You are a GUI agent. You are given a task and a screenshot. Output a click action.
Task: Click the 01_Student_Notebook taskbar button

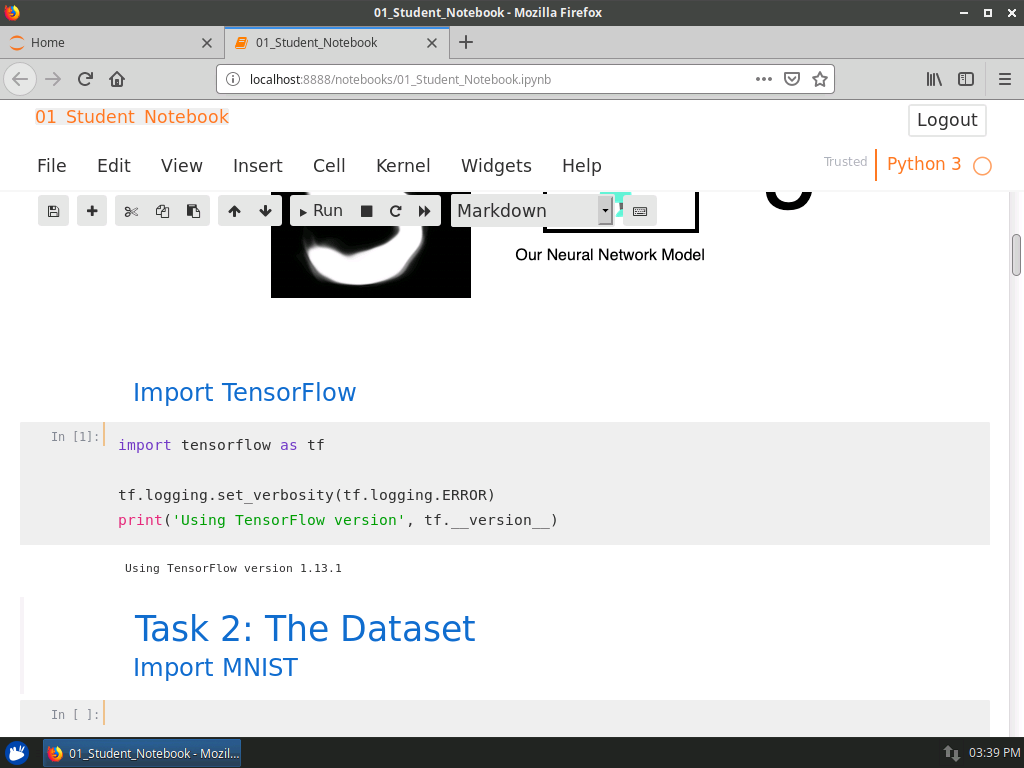tap(142, 753)
